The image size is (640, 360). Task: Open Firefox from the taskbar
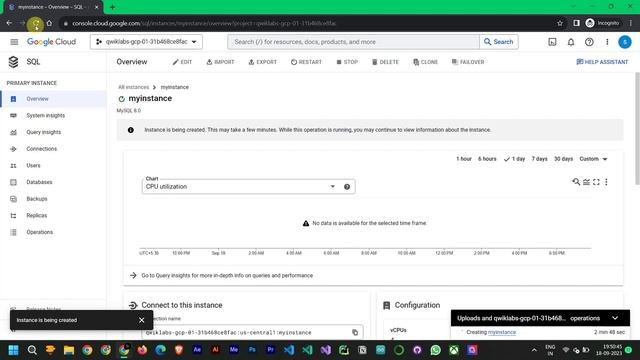[x=142, y=350]
